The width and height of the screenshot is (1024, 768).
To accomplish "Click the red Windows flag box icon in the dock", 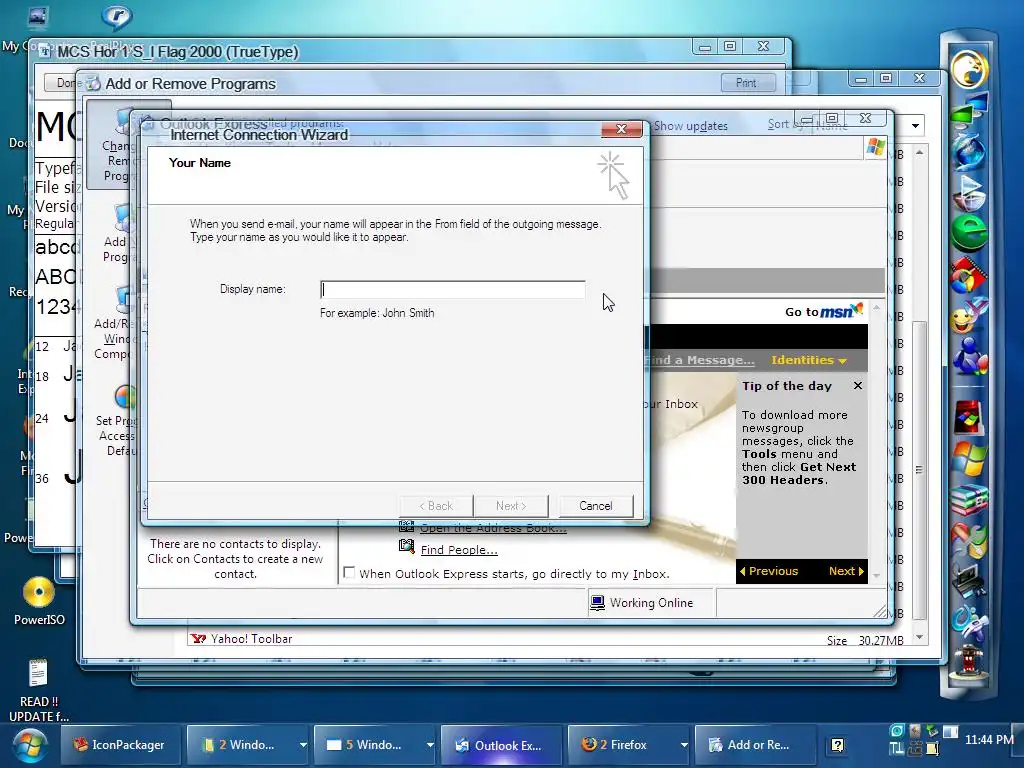I will coord(968,417).
